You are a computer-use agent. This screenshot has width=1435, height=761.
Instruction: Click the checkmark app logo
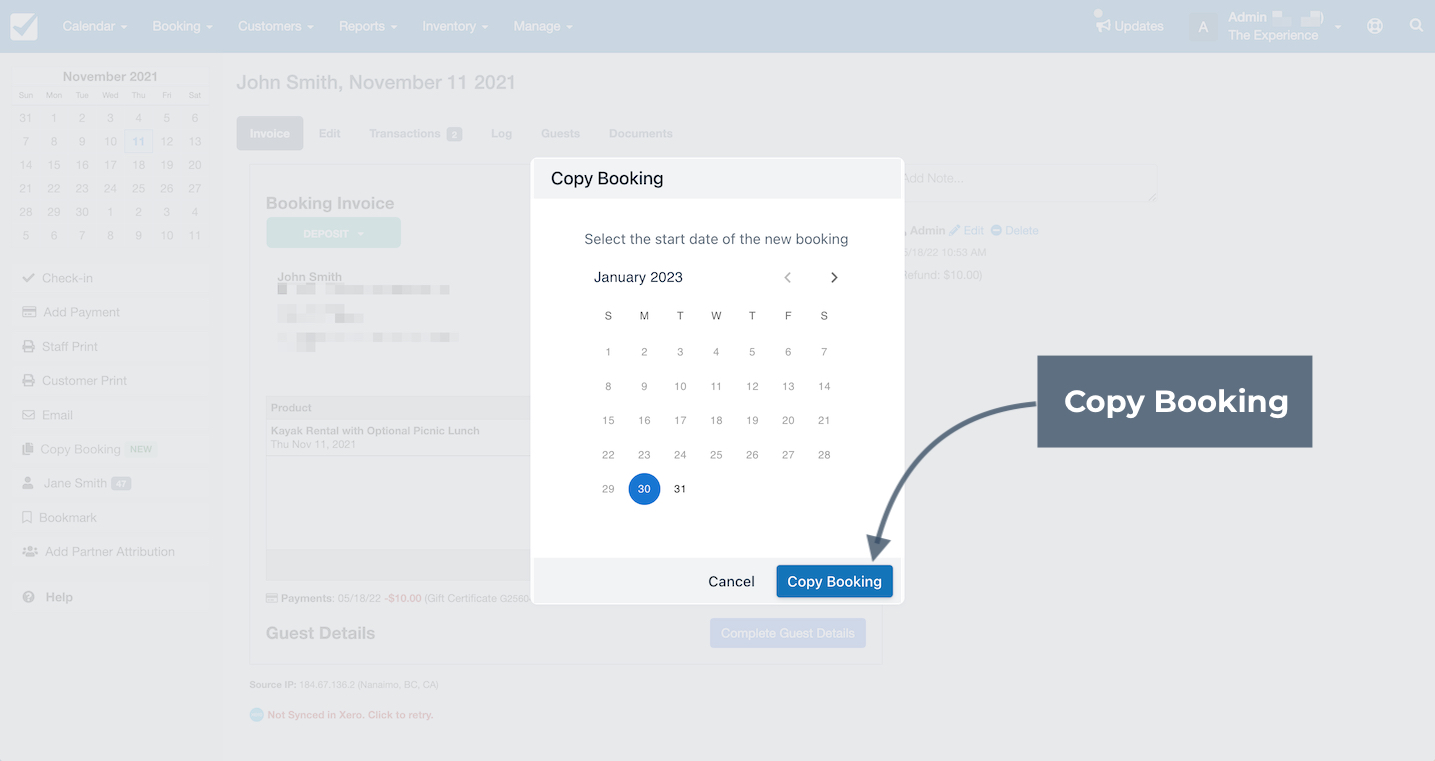click(24, 26)
